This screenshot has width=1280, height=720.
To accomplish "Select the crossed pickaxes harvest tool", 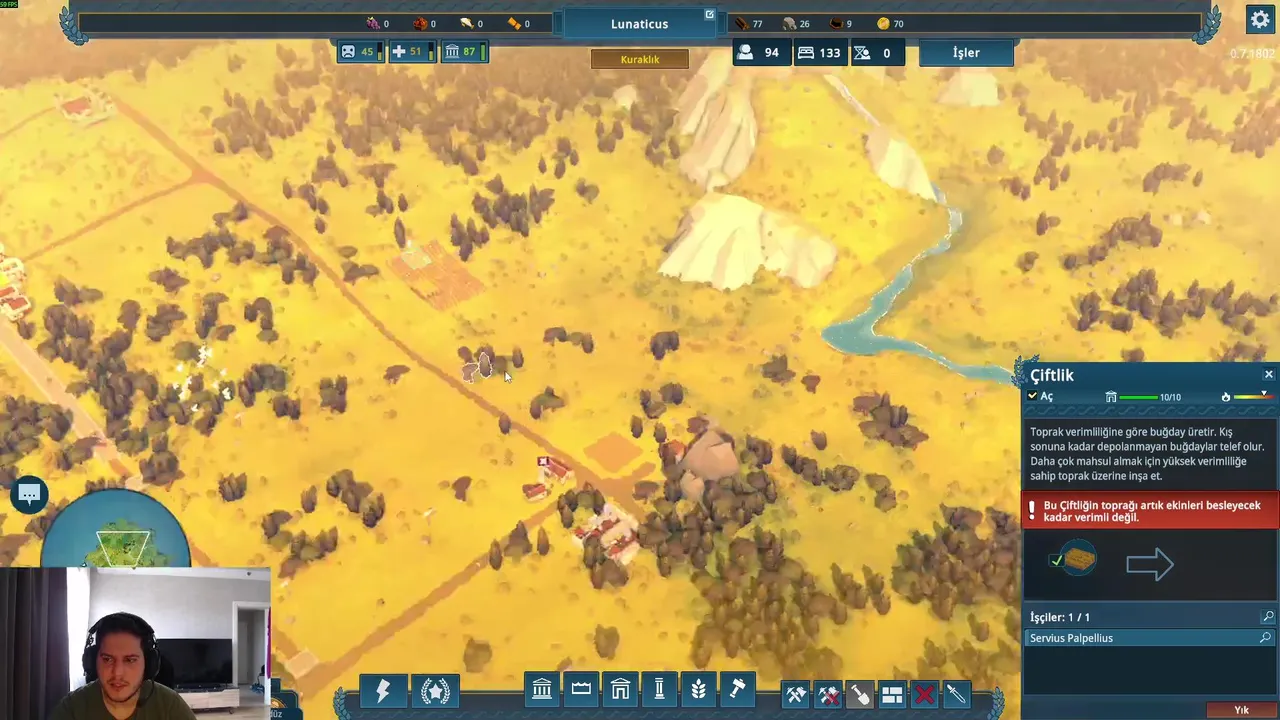I will 796,694.
